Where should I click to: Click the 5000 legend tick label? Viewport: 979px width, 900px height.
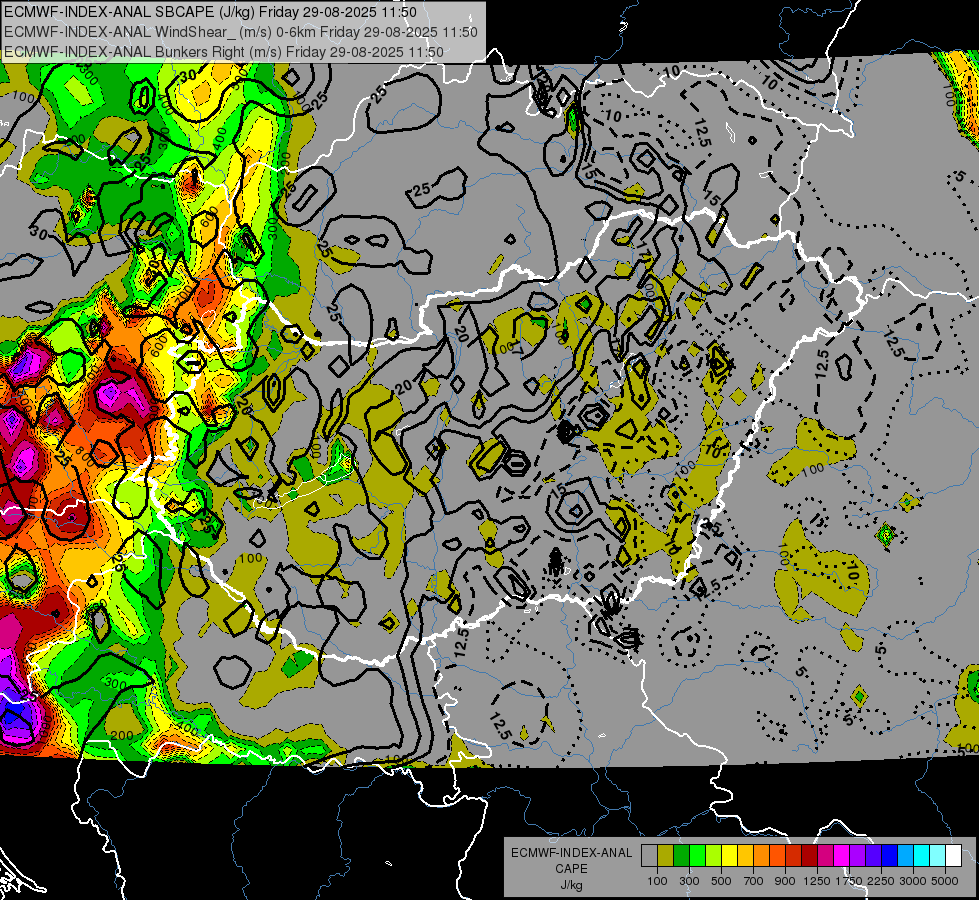945,881
